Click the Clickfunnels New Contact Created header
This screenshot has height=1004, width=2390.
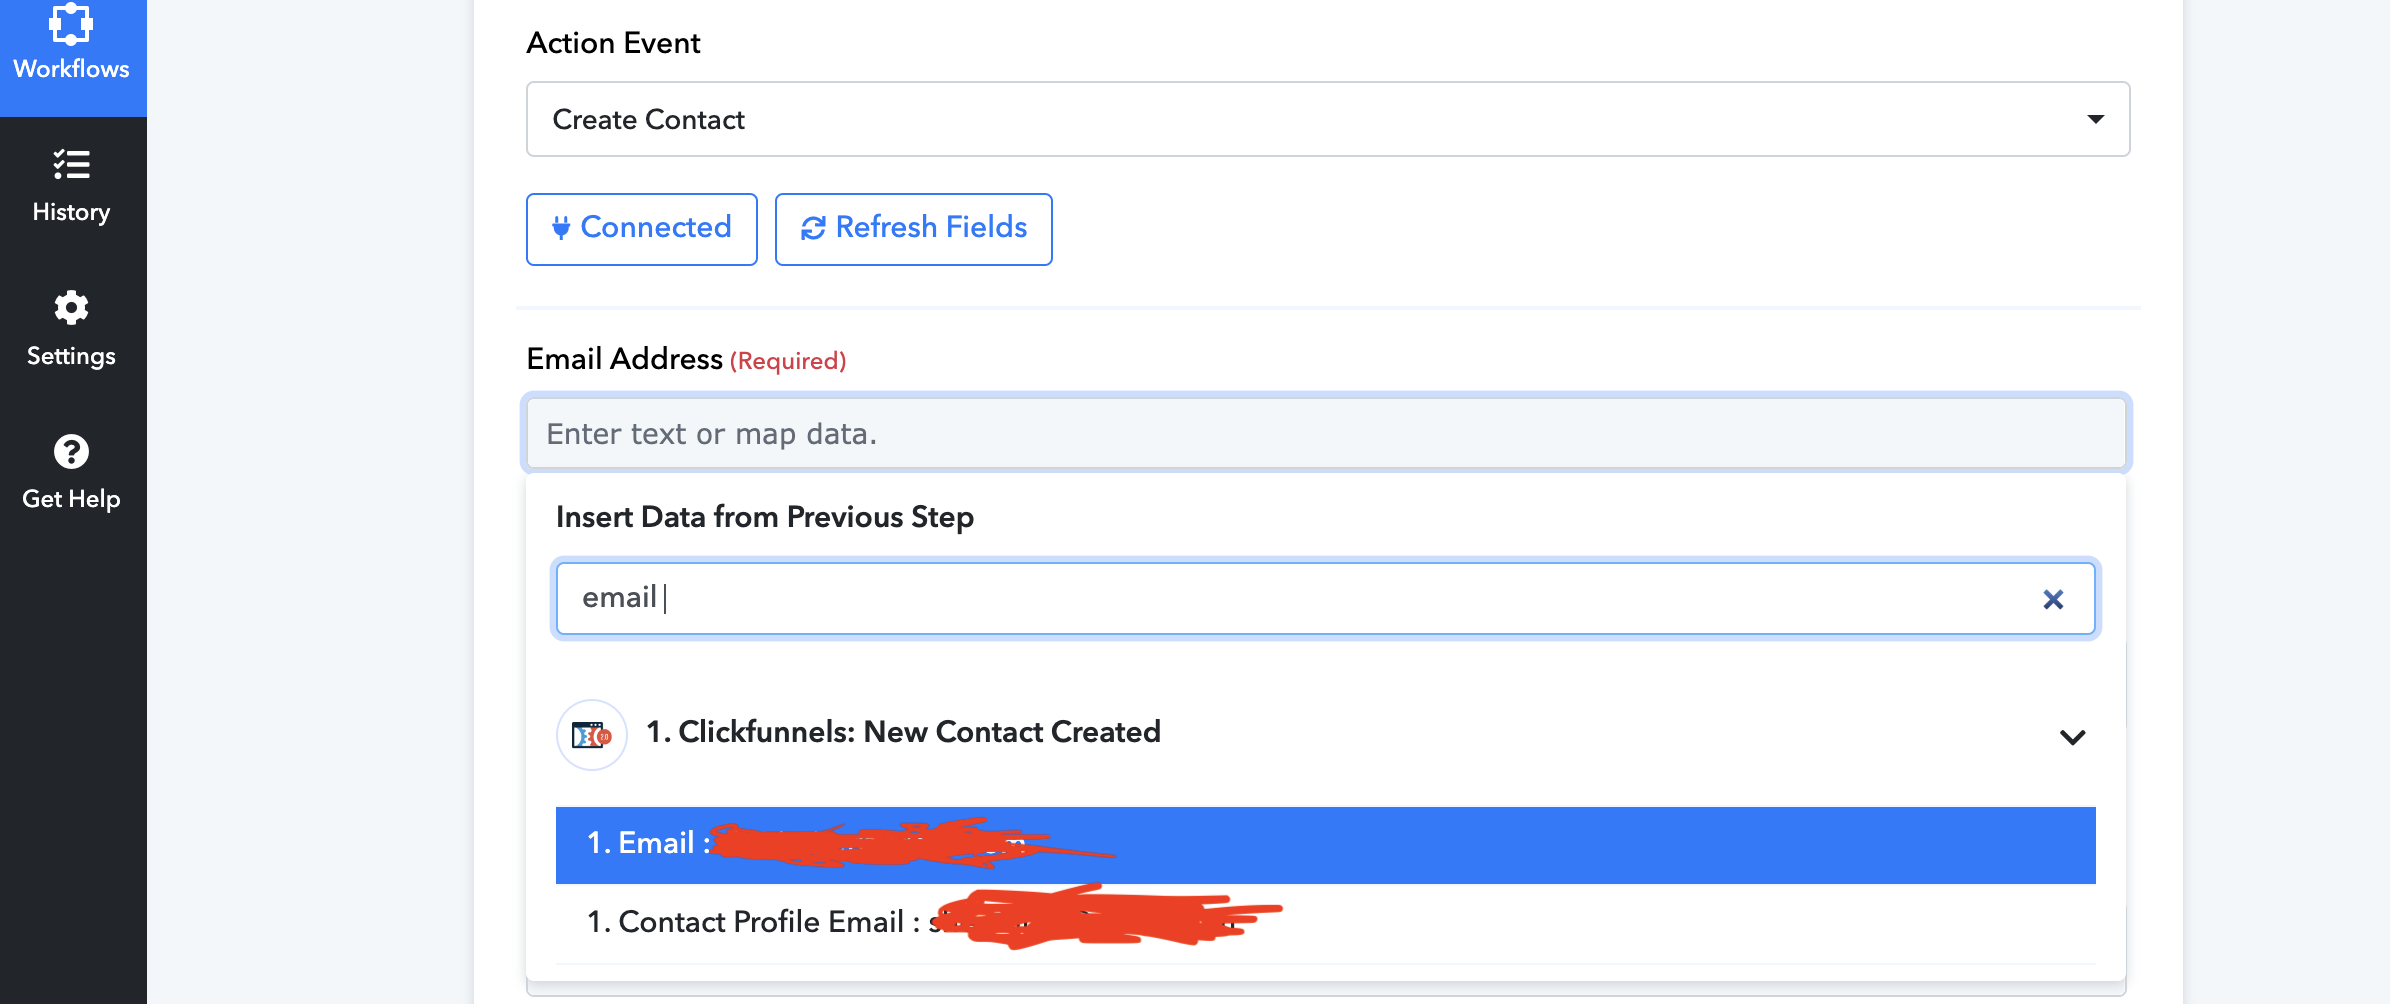point(904,732)
